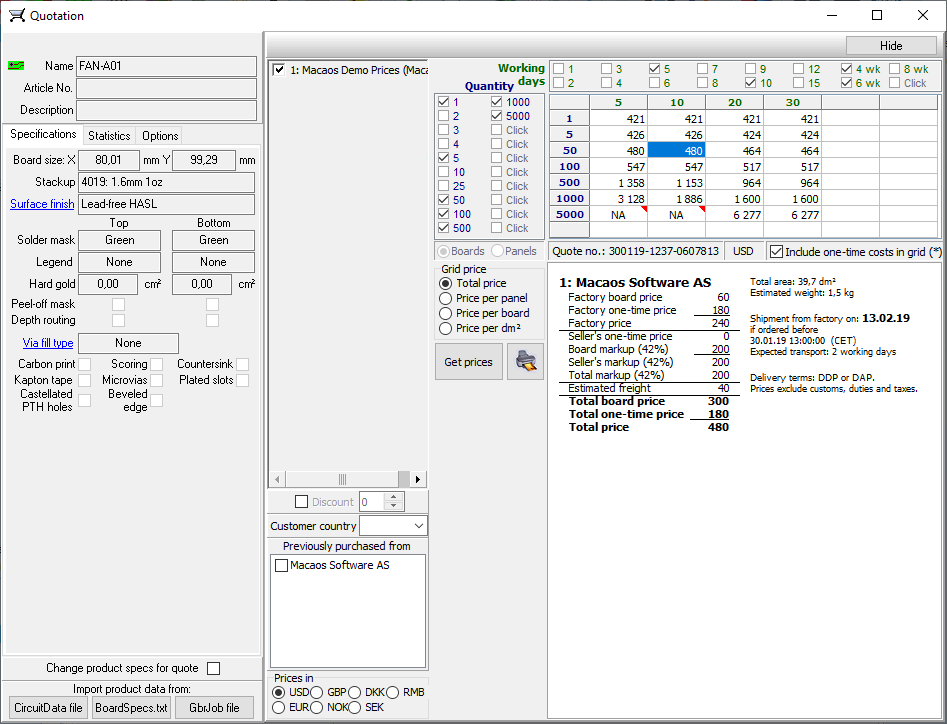Enable the Carbon print checkbox
The height and width of the screenshot is (724, 947).
pos(85,364)
